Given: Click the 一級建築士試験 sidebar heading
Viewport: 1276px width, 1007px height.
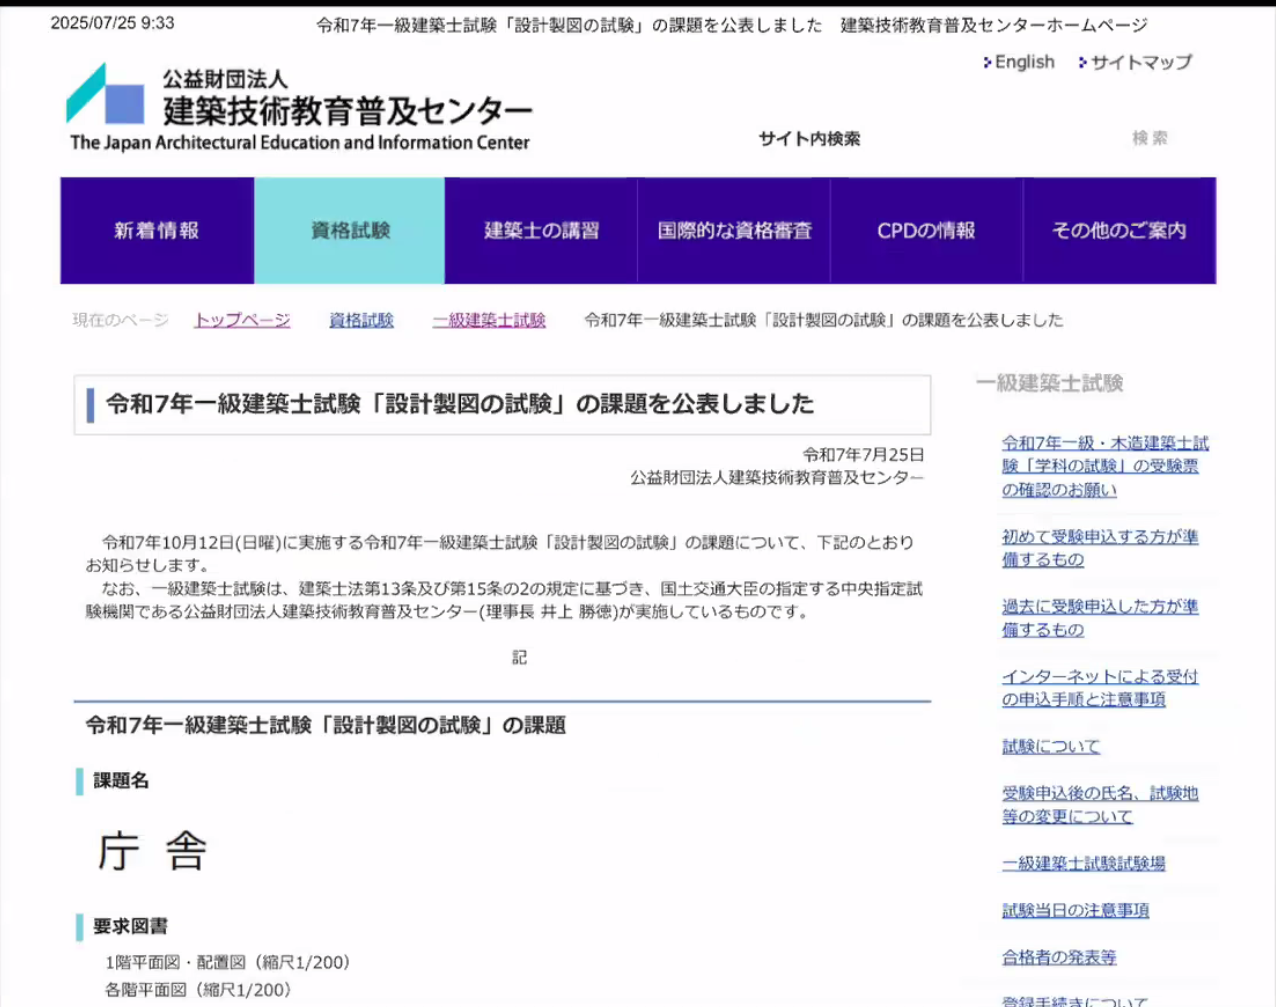Looking at the screenshot, I should click(x=1049, y=383).
